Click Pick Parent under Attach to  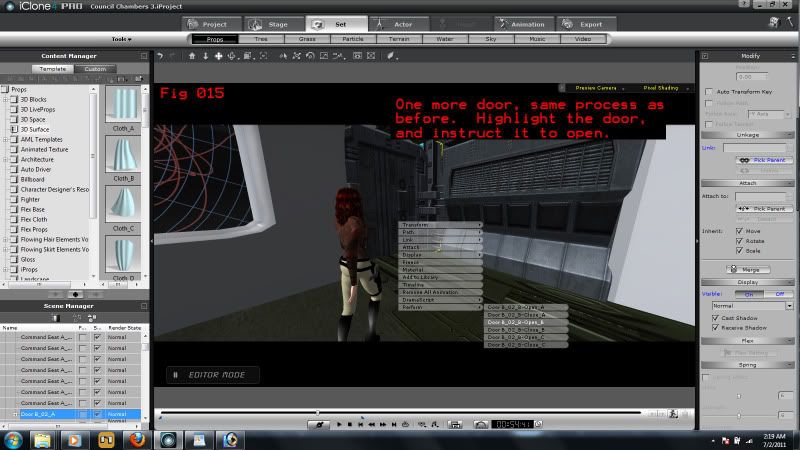764,209
